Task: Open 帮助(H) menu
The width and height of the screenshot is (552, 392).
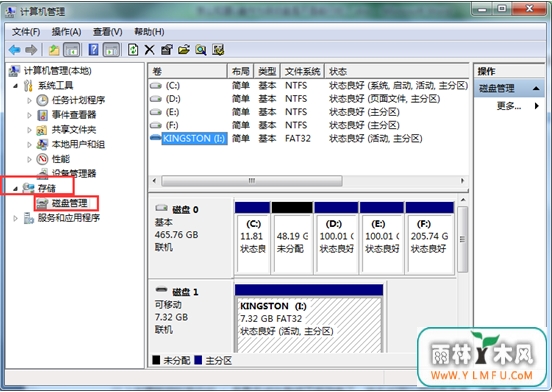Action: [149, 32]
